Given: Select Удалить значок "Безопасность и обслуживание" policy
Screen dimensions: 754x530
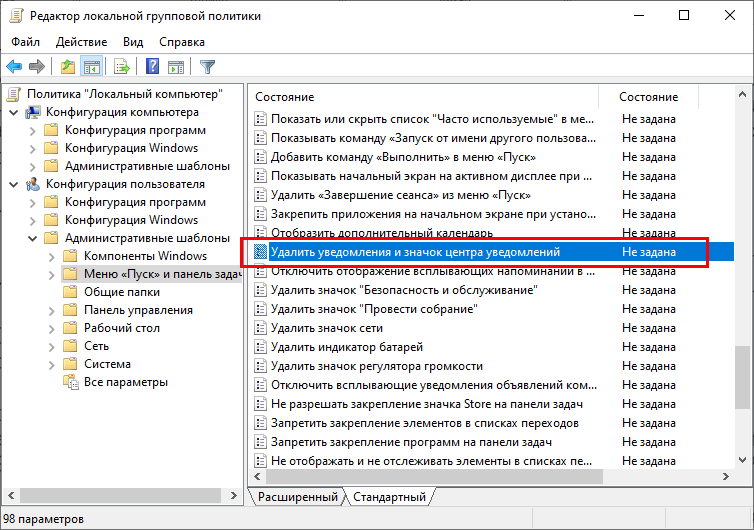Looking at the screenshot, I should point(404,290).
